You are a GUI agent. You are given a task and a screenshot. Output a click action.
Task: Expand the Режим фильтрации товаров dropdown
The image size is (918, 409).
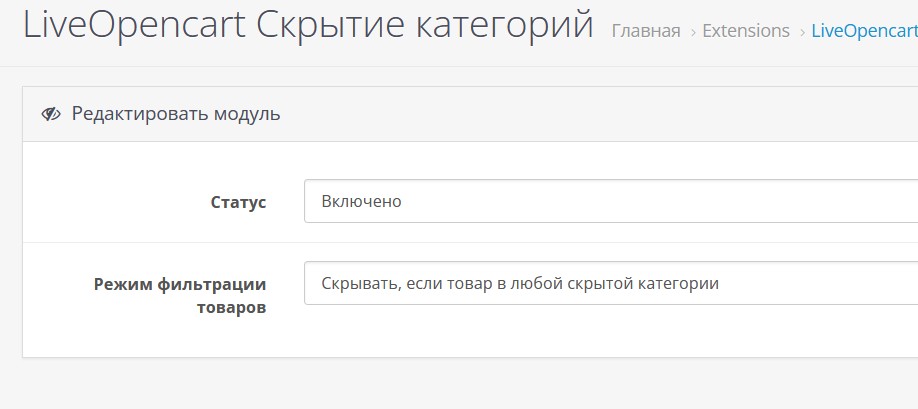click(611, 283)
